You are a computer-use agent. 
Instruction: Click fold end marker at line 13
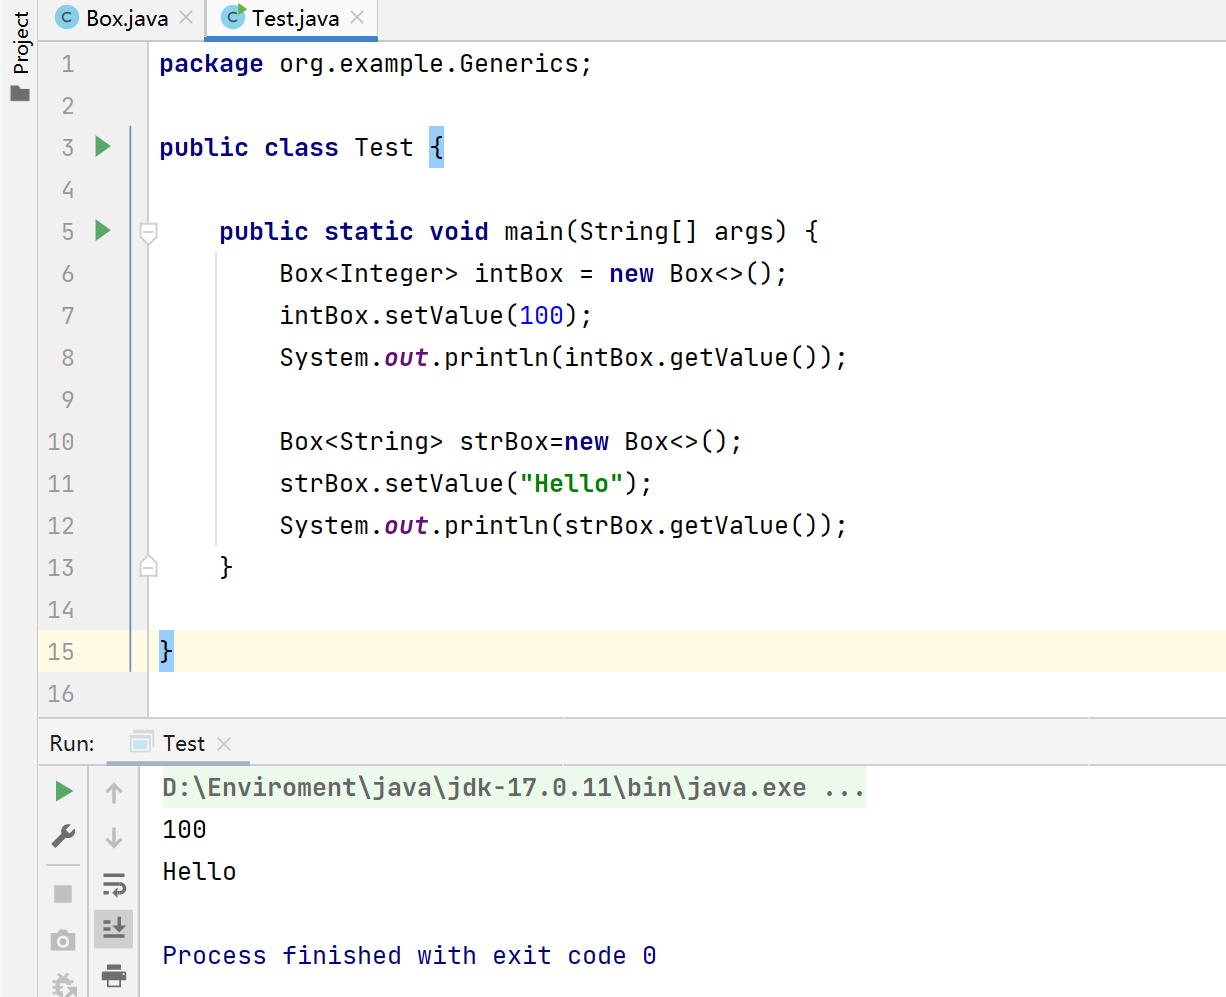tap(148, 567)
